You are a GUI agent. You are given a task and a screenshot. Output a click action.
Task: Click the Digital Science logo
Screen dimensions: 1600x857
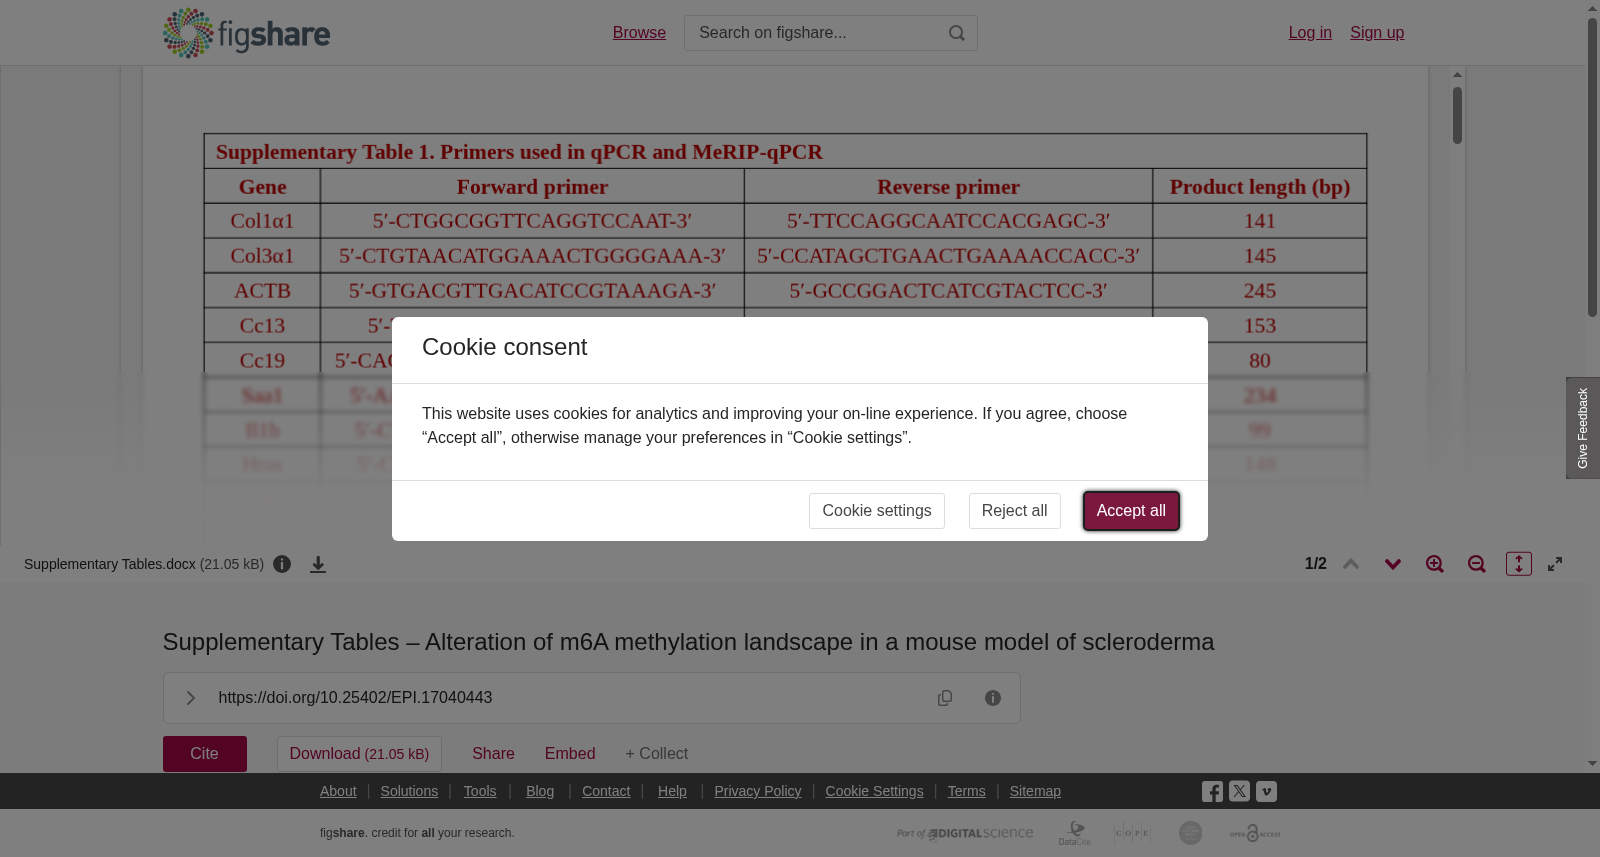[x=965, y=833]
